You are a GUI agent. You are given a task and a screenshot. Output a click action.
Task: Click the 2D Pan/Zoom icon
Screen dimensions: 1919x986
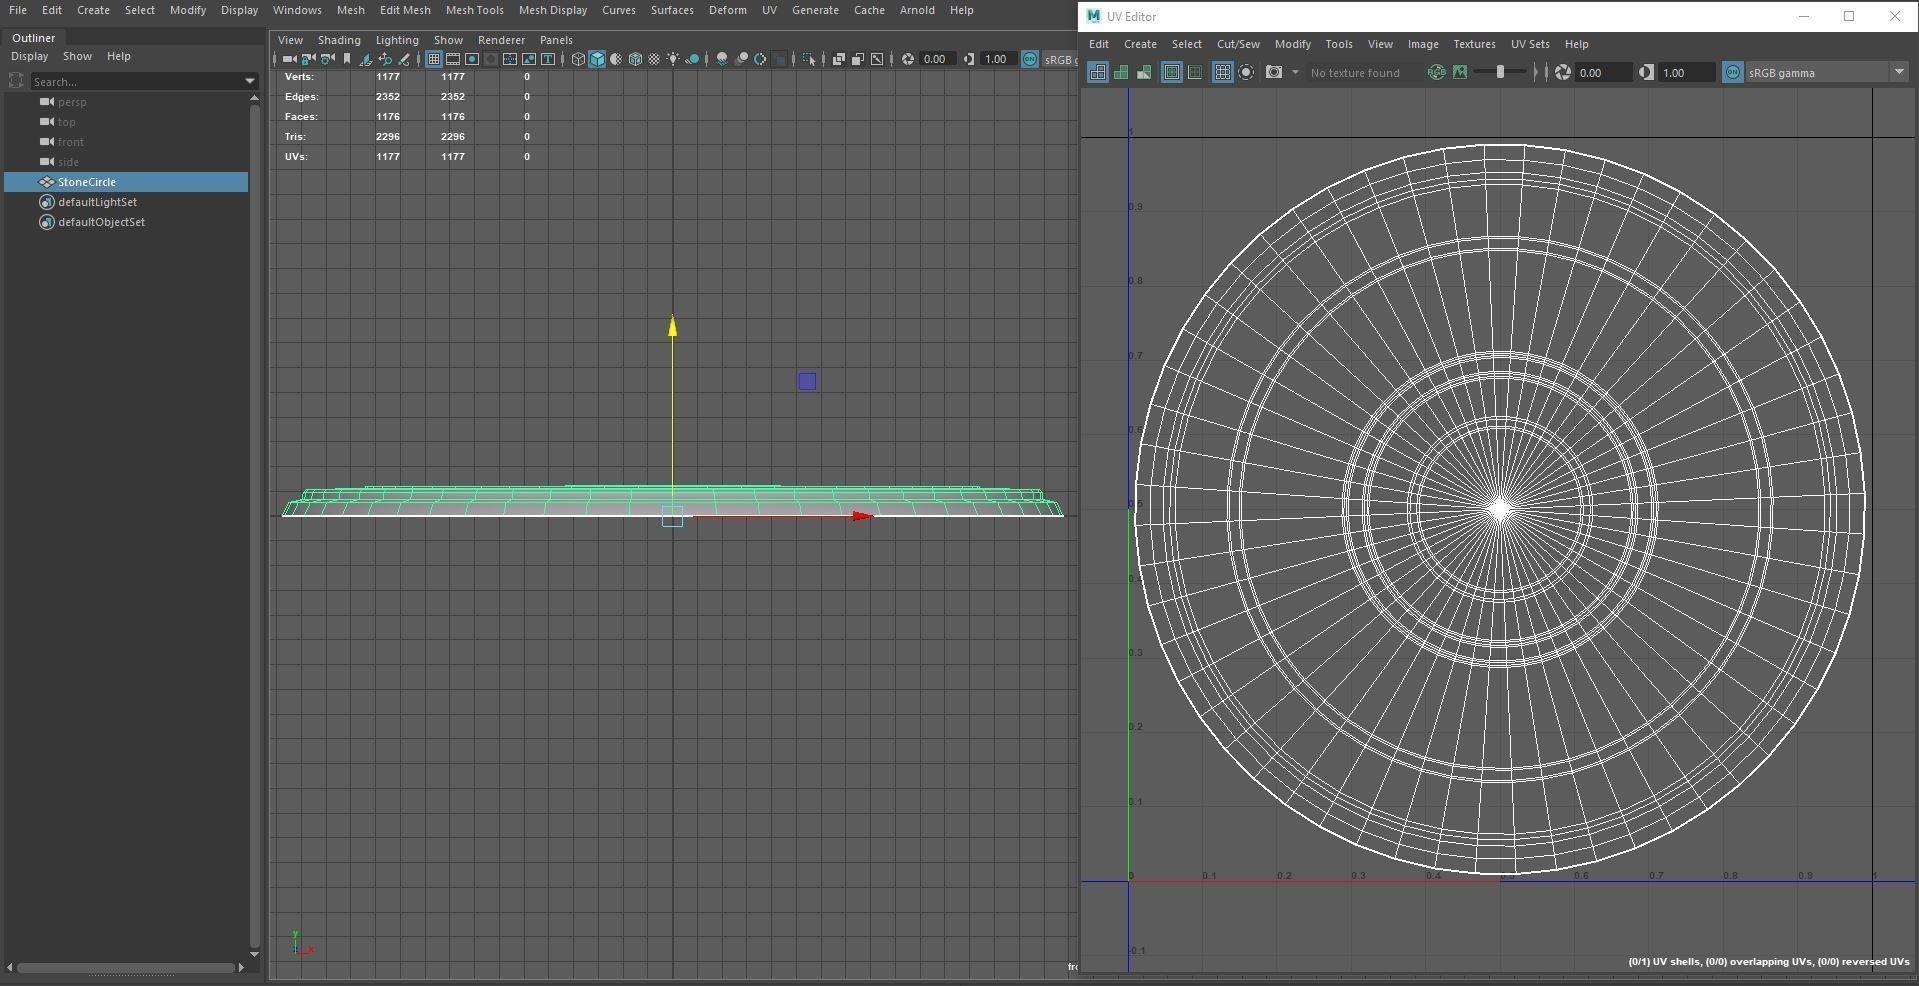click(385, 59)
